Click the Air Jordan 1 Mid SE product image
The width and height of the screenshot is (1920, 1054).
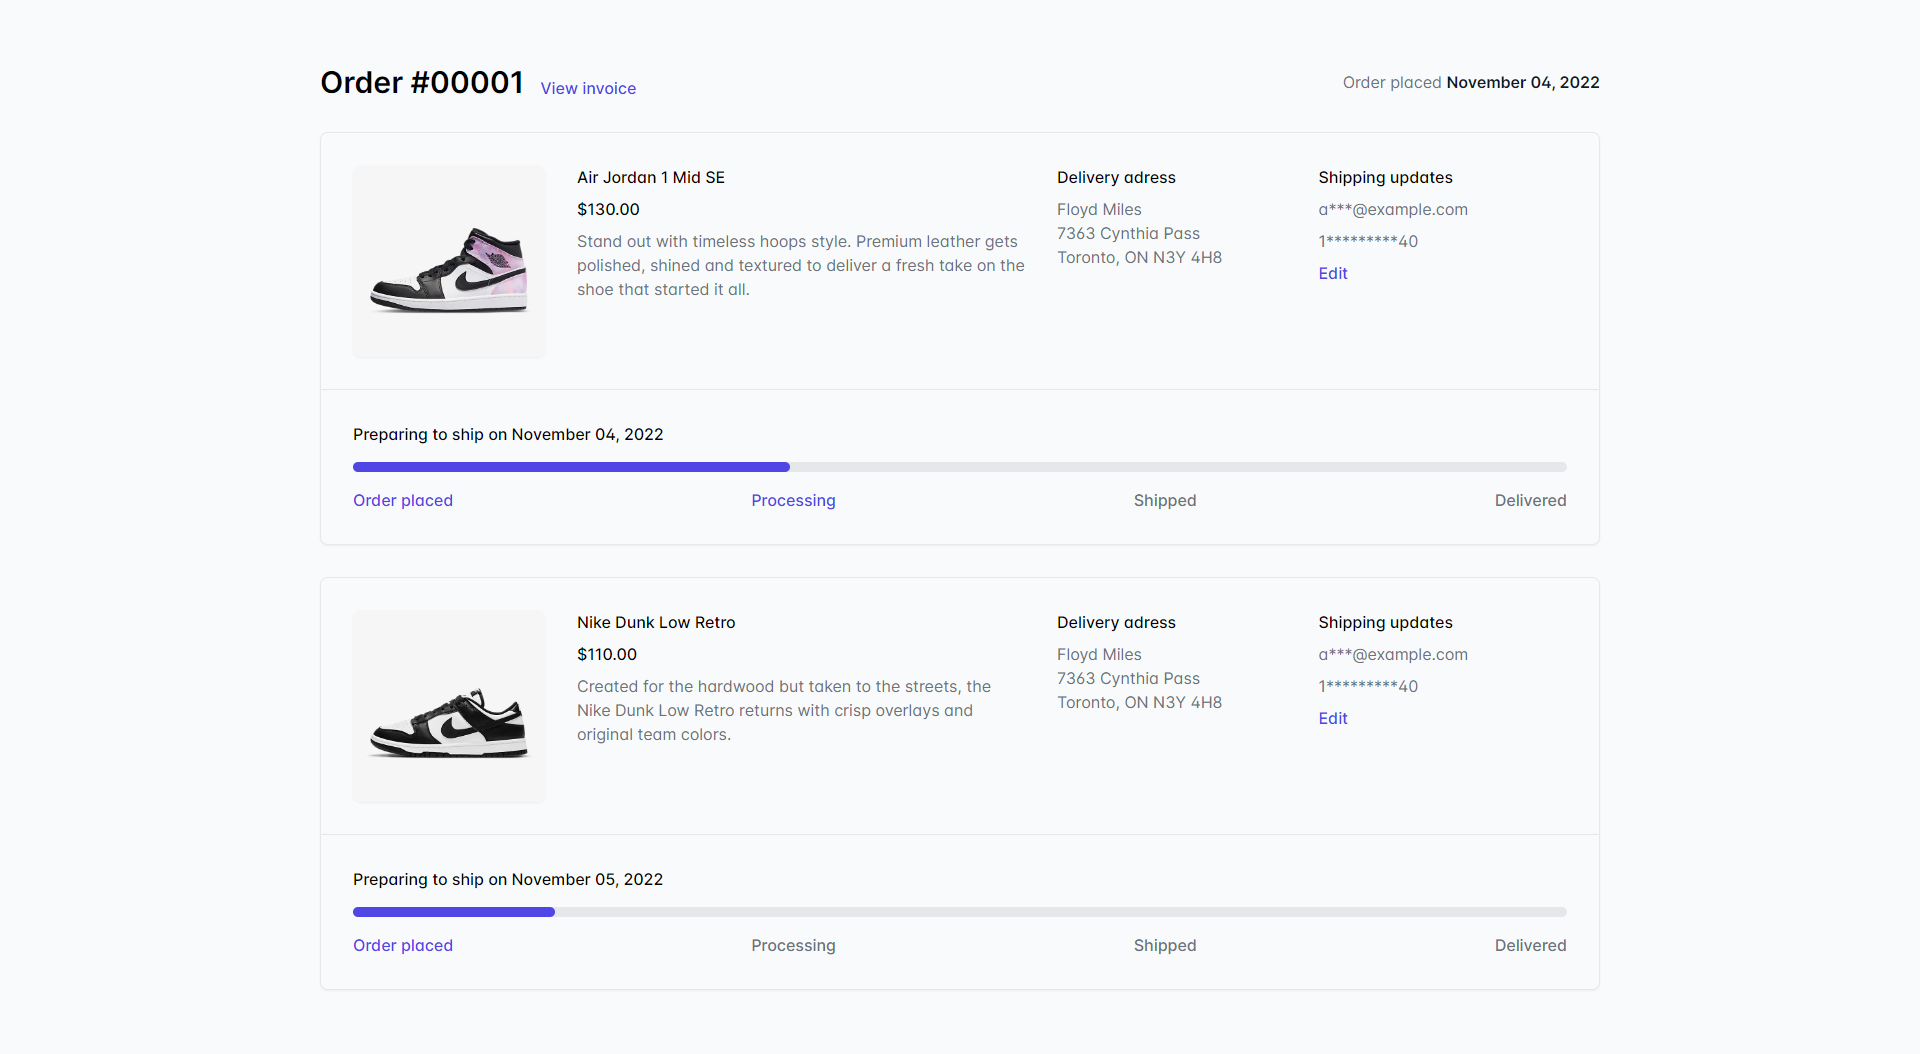click(449, 261)
